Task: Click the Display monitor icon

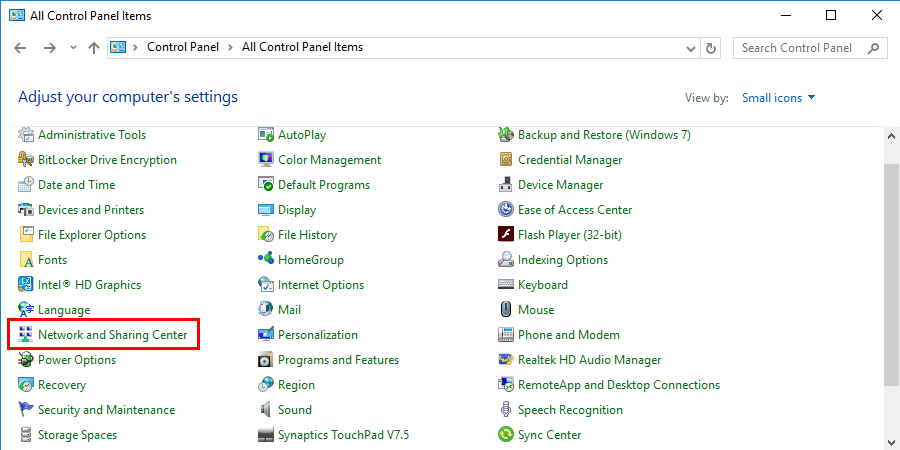Action: tap(266, 210)
